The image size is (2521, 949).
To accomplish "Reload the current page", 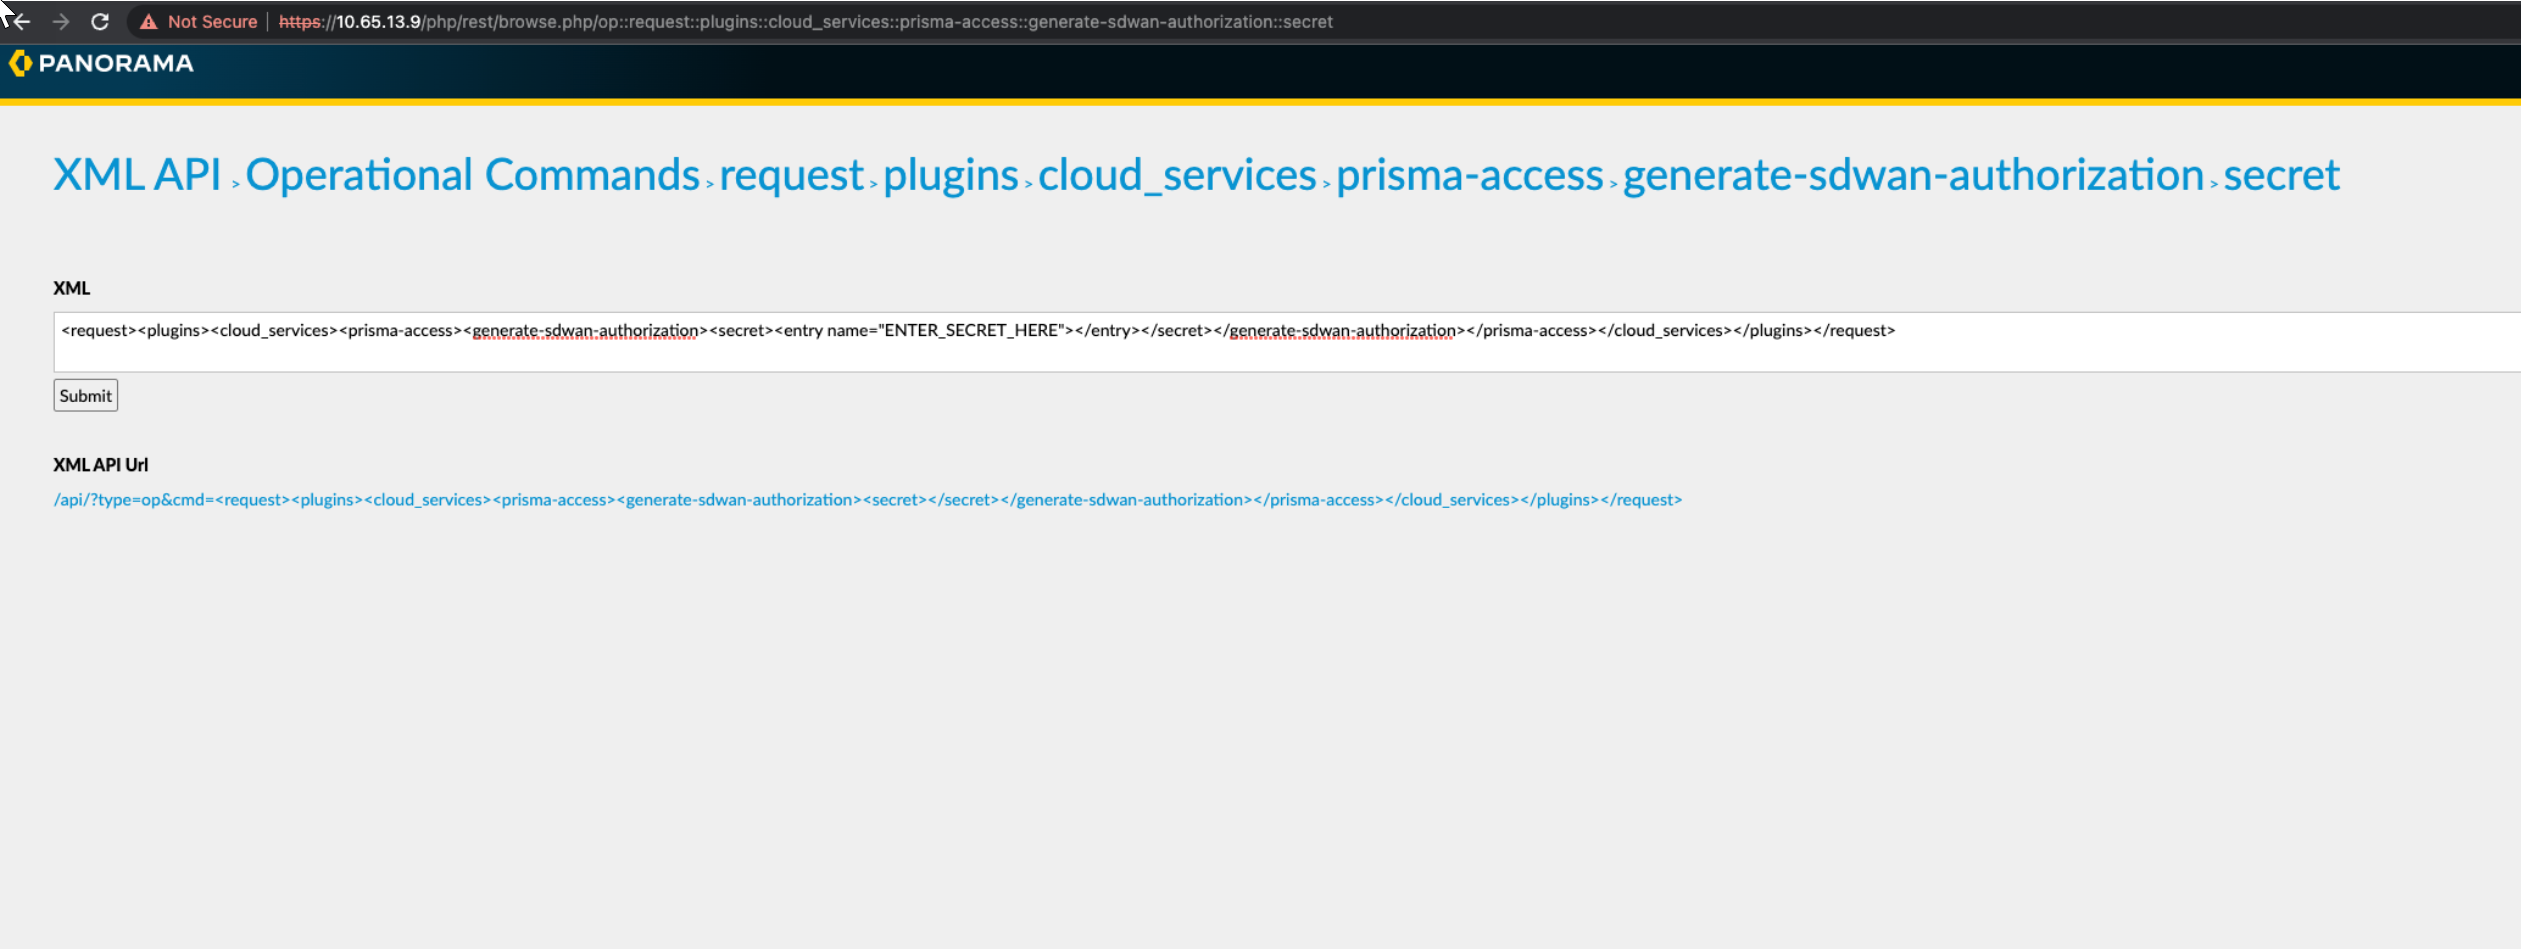I will (100, 21).
